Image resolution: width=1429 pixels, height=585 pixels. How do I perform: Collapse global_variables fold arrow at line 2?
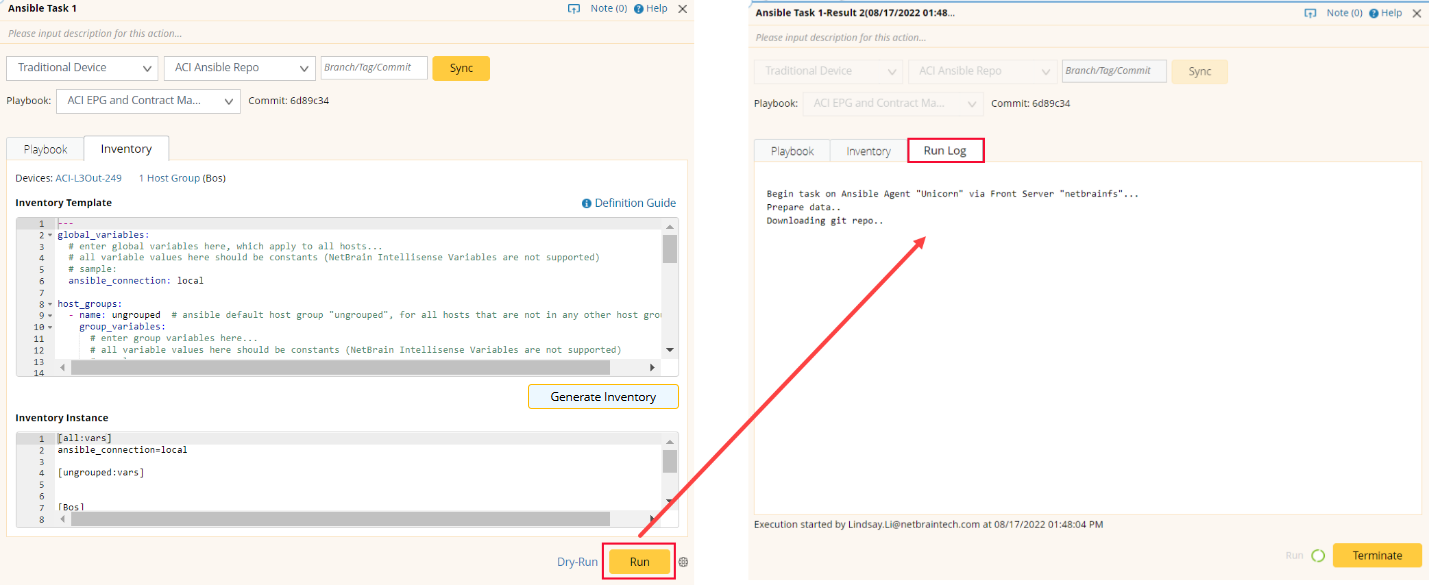(x=51, y=235)
